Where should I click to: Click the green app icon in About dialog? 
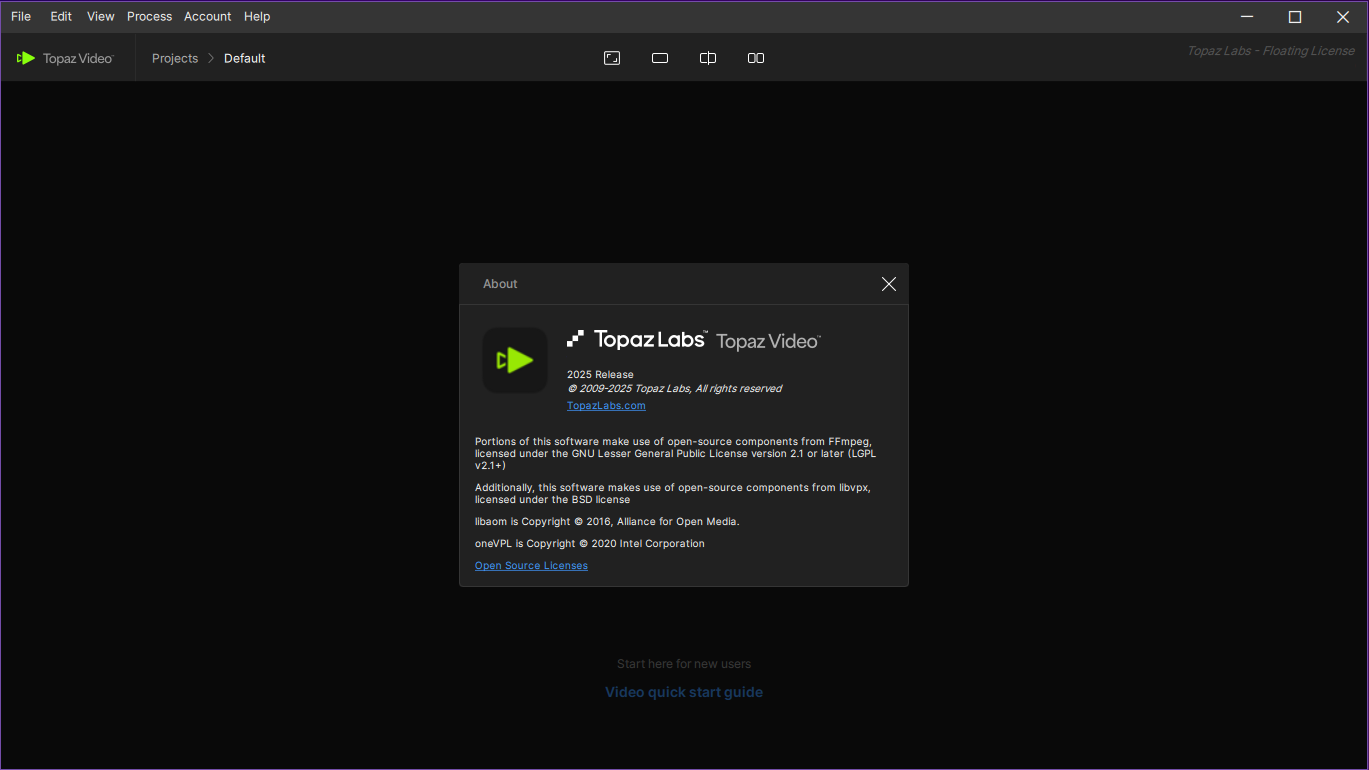(x=515, y=360)
